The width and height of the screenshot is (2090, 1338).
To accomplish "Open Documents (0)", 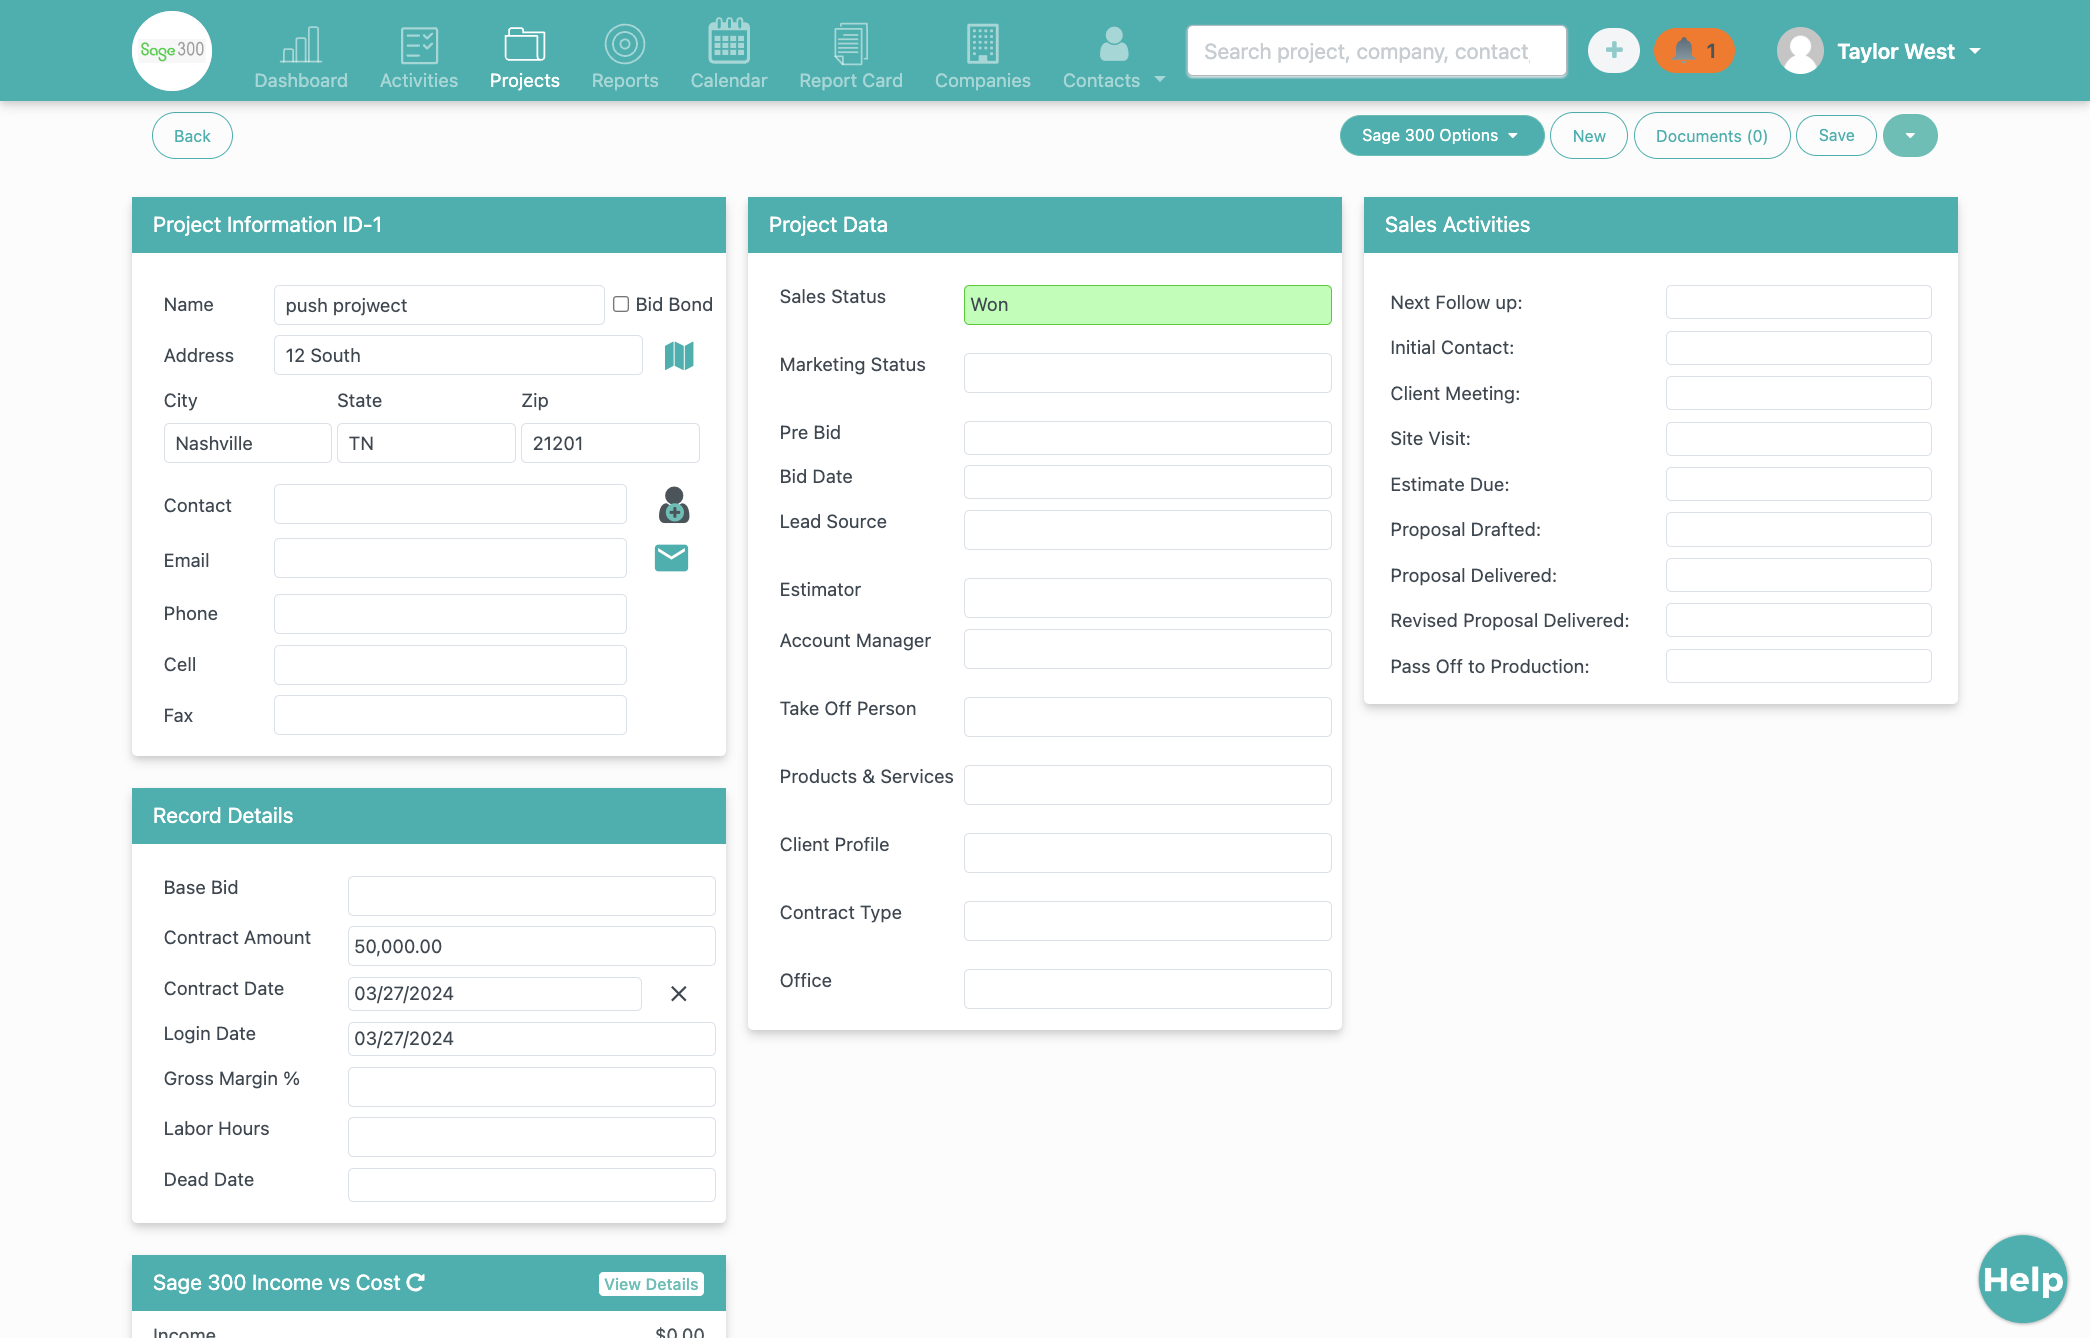I will [x=1712, y=136].
